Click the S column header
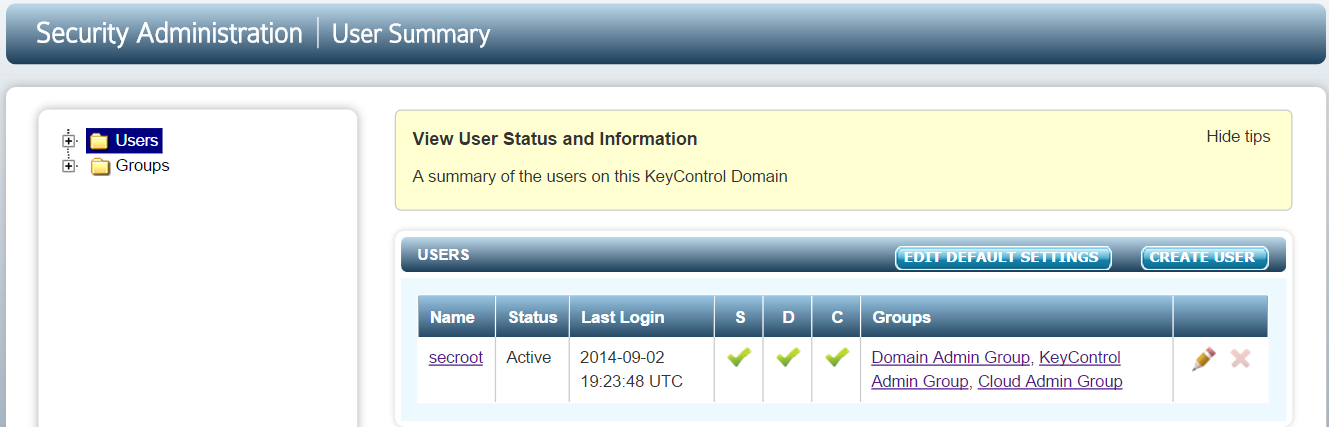 point(740,318)
